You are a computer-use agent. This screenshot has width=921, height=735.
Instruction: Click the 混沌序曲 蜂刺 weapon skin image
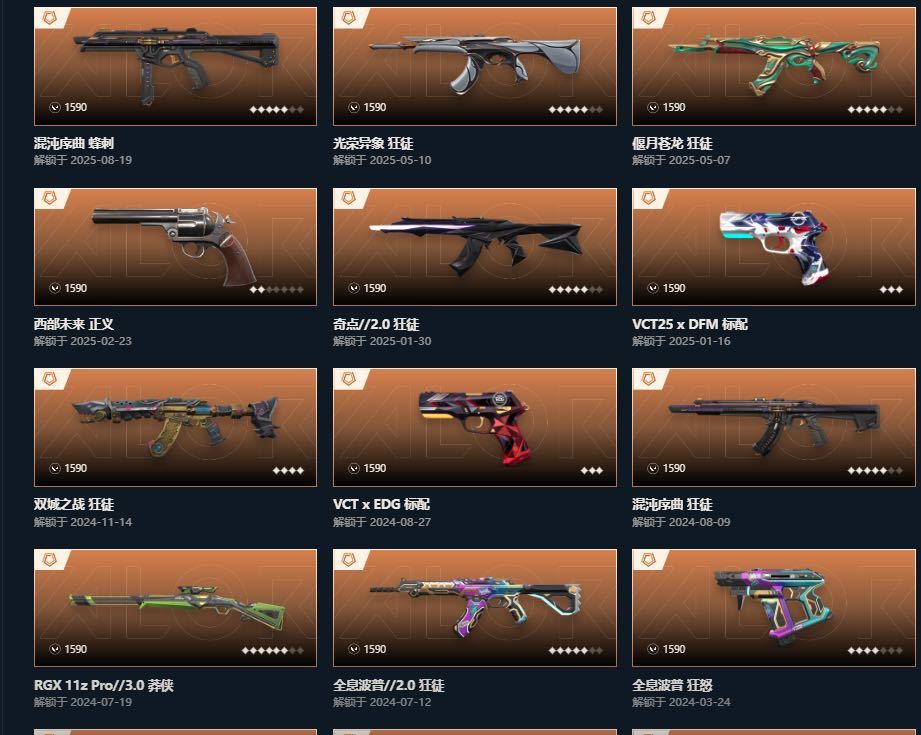(x=175, y=66)
